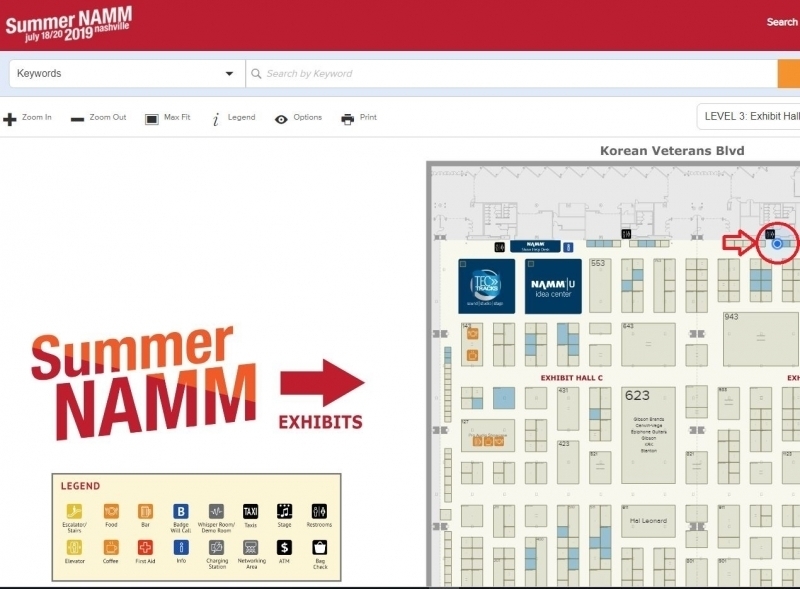Select booth 431 on the map
This screenshot has width=800, height=589.
coord(568,409)
